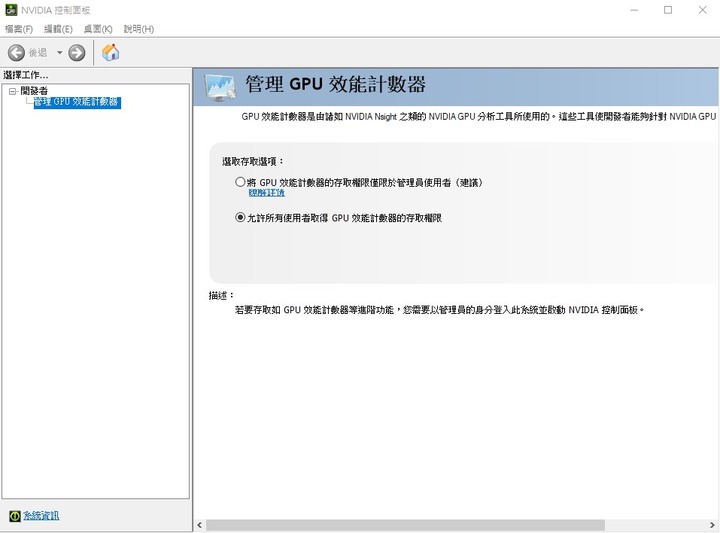Open the back history dropdown arrow
Screen dimensions: 720x533
[x=59, y=53]
